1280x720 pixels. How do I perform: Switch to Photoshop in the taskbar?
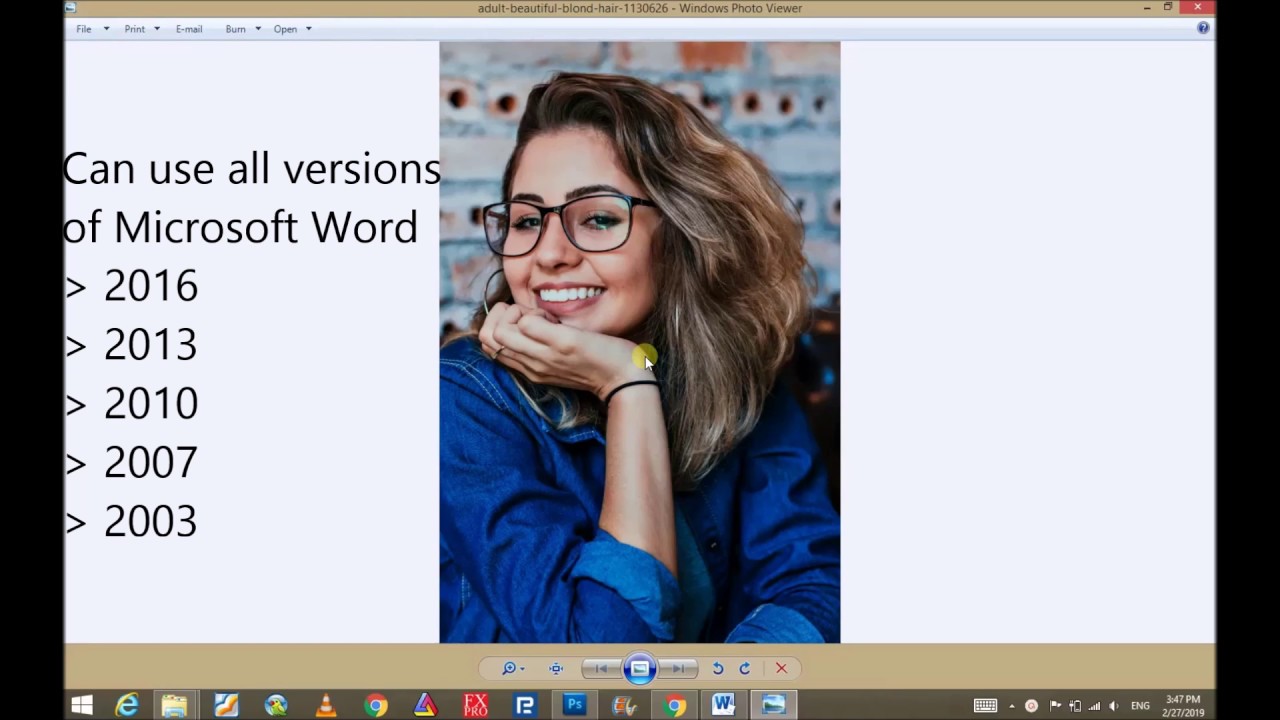point(575,705)
